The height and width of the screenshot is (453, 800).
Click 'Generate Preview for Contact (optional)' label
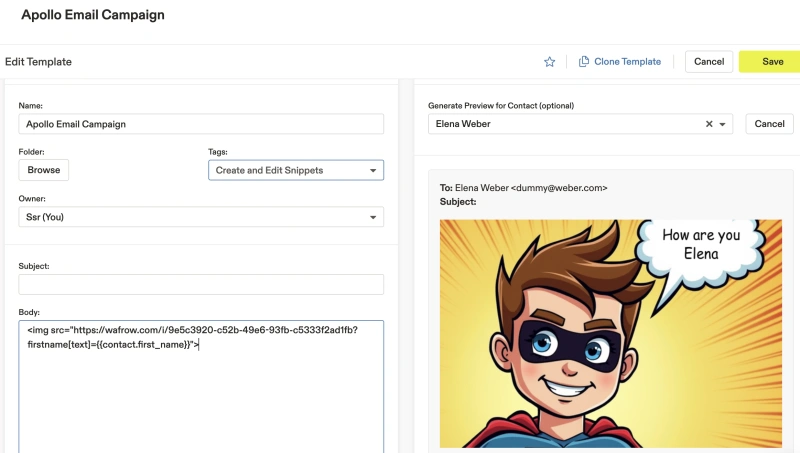click(x=501, y=106)
